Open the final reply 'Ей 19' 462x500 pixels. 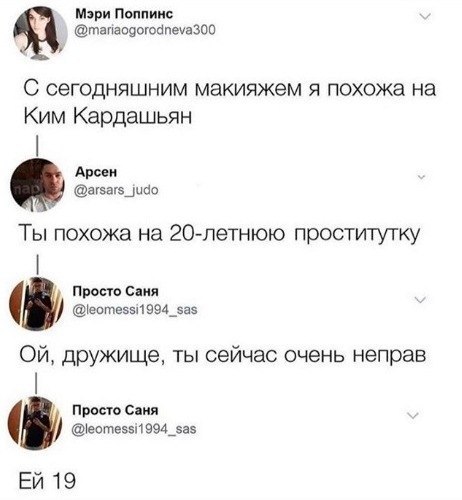47,480
